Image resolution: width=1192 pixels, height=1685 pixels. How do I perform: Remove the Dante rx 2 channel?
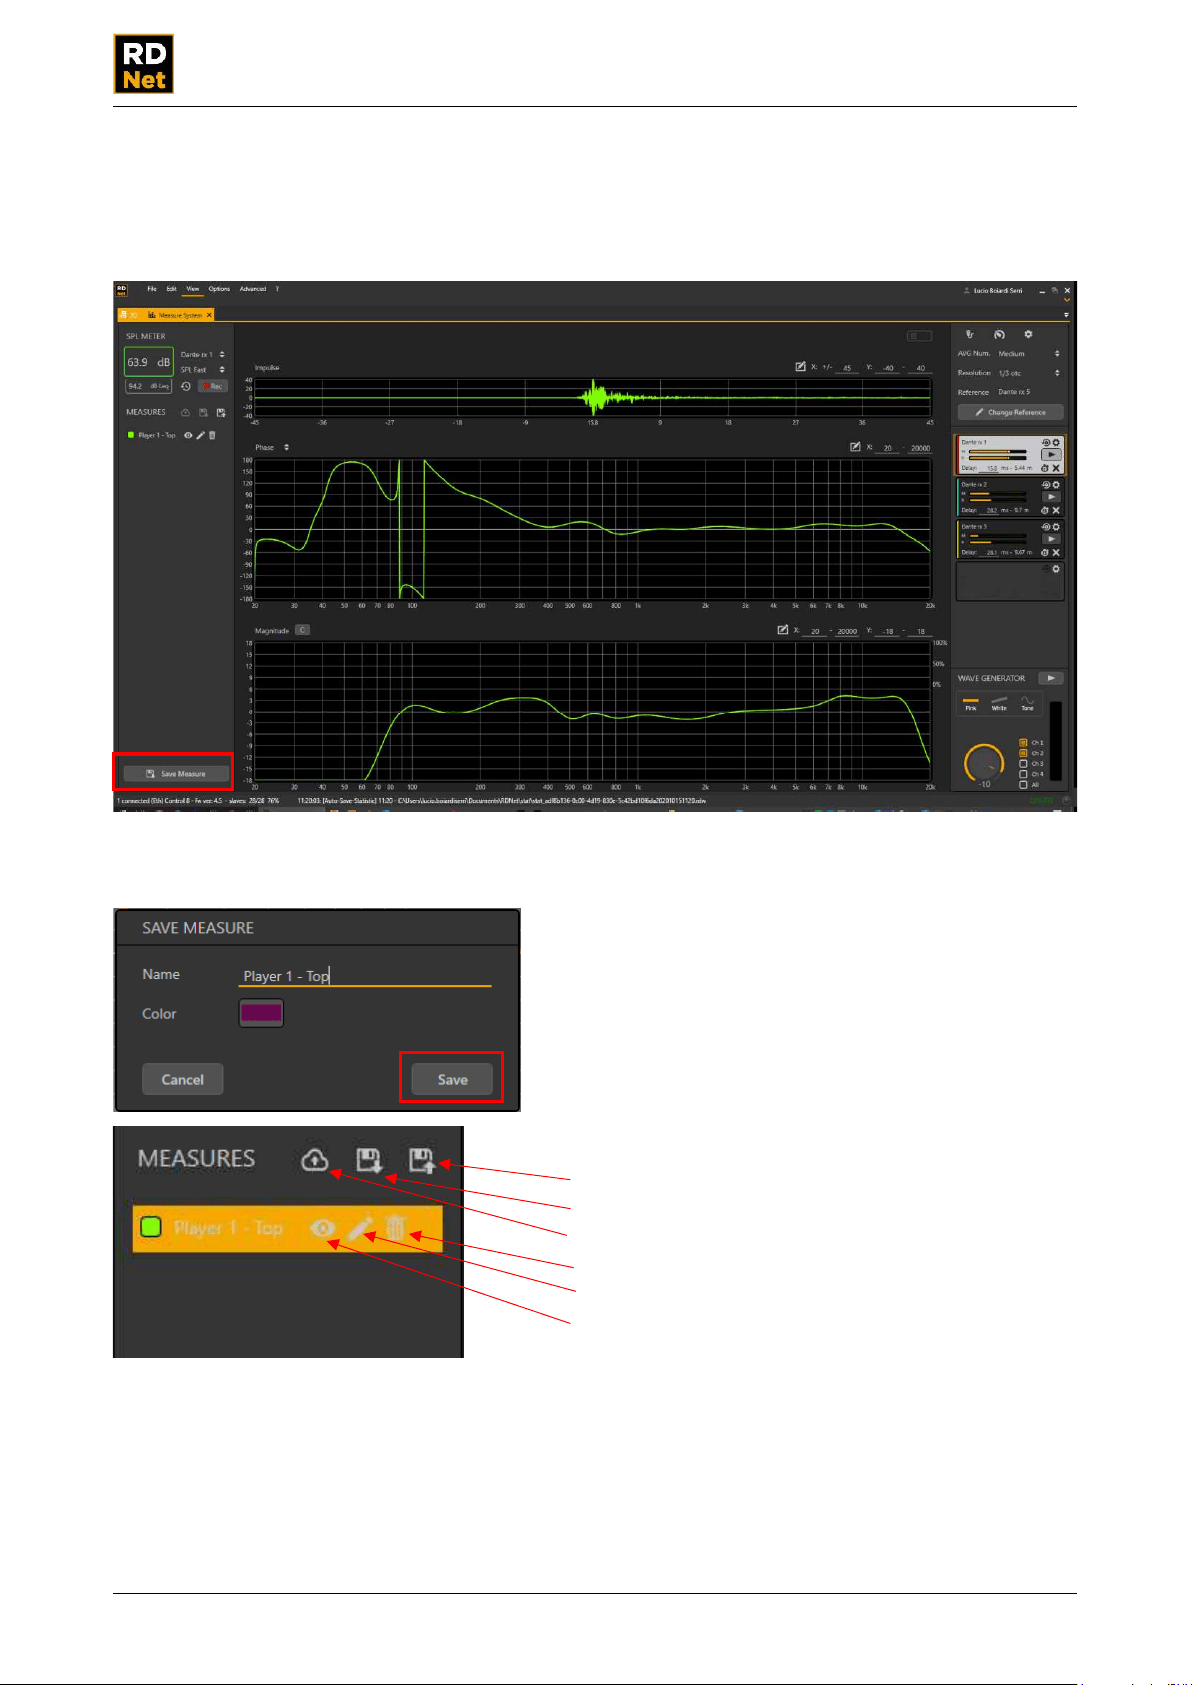(x=1056, y=510)
